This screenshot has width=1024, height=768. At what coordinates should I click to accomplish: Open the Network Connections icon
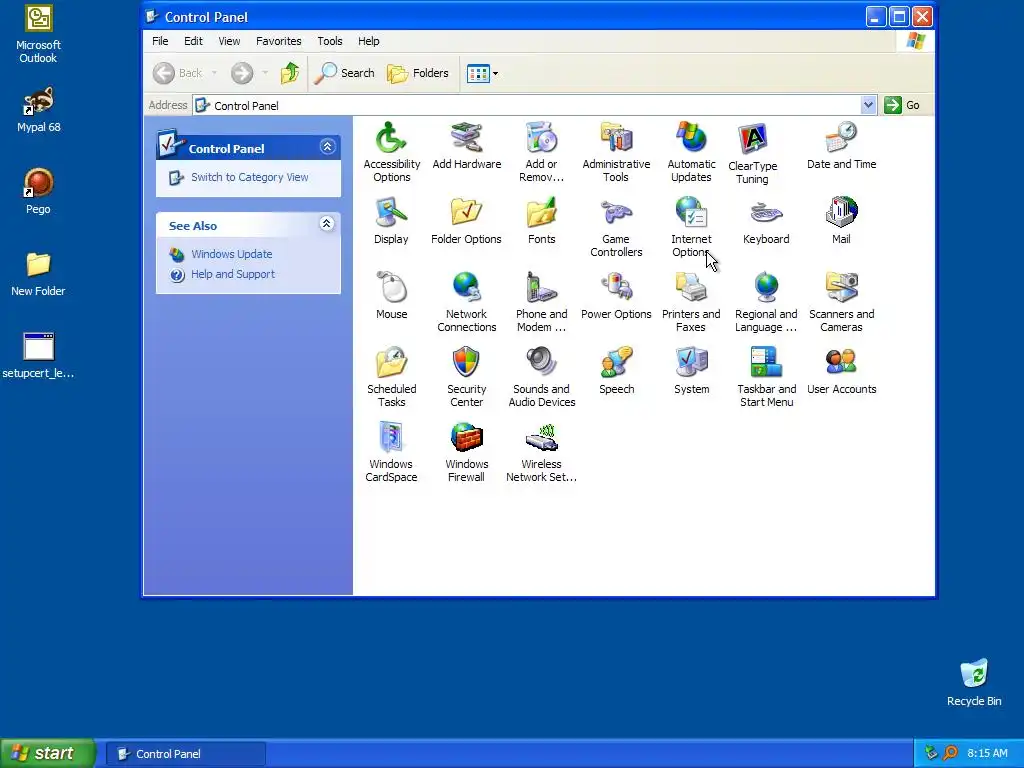[x=466, y=302]
